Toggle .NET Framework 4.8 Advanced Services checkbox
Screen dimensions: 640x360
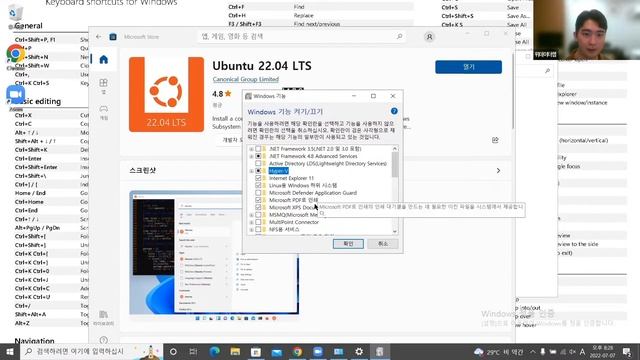(x=258, y=156)
